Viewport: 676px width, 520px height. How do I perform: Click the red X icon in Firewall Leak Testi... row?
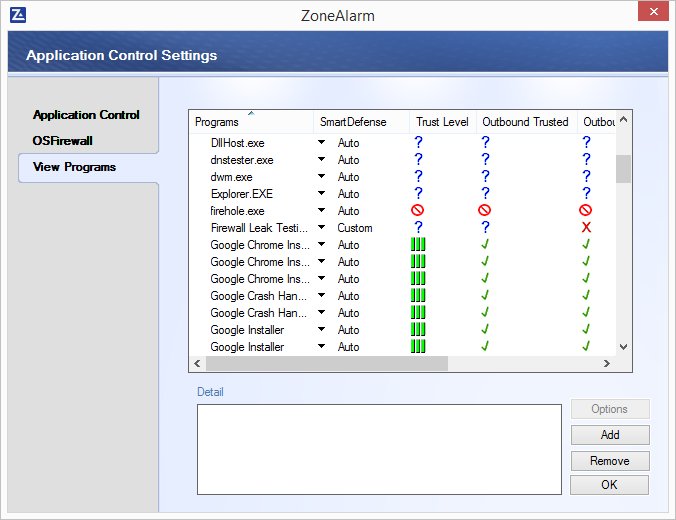pos(586,227)
